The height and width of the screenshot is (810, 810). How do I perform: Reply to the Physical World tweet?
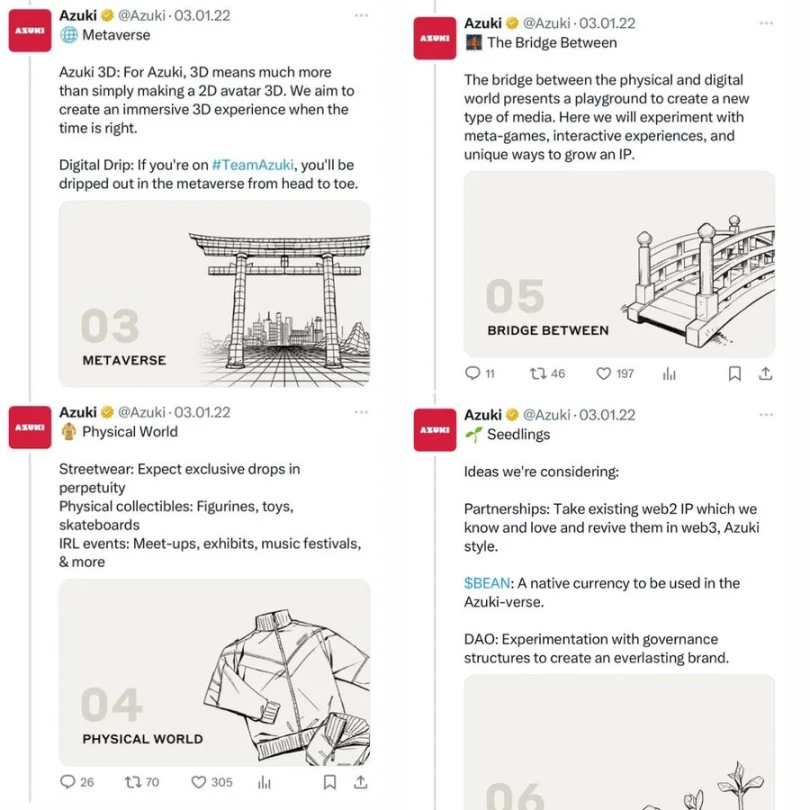[67, 781]
